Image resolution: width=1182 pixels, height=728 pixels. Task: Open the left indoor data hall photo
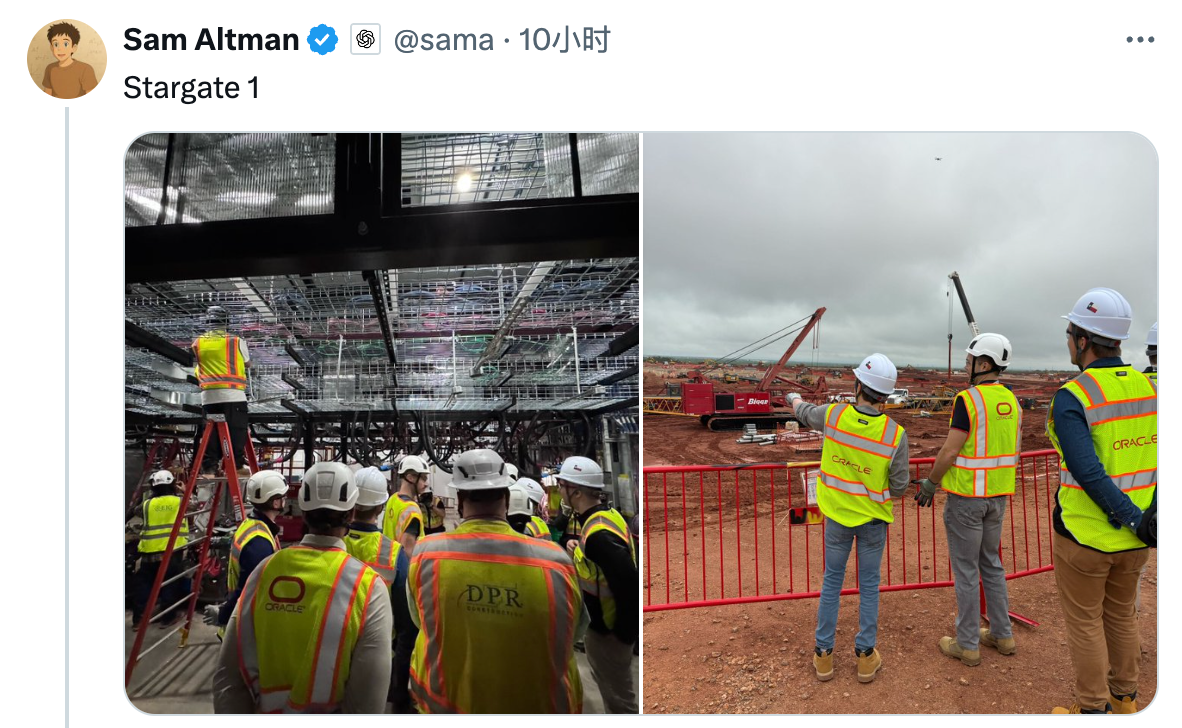click(x=381, y=423)
